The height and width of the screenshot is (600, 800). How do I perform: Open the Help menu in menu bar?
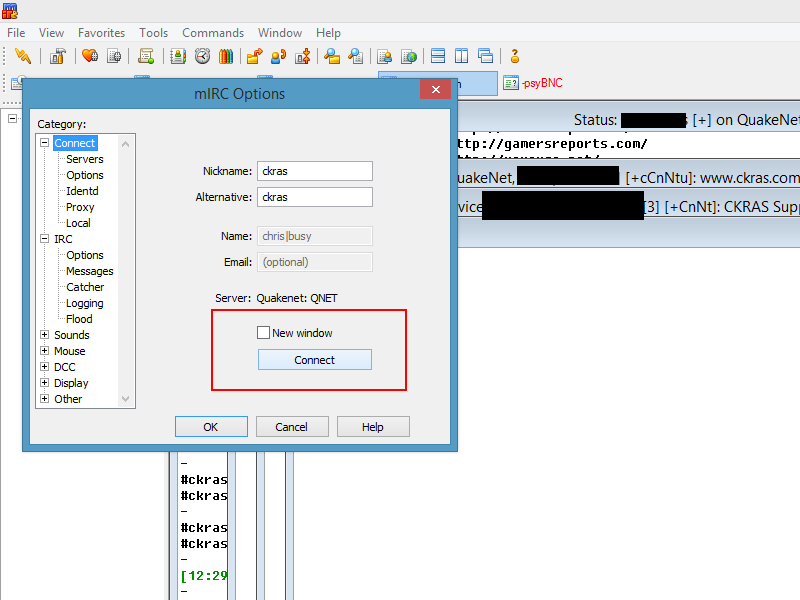point(328,33)
